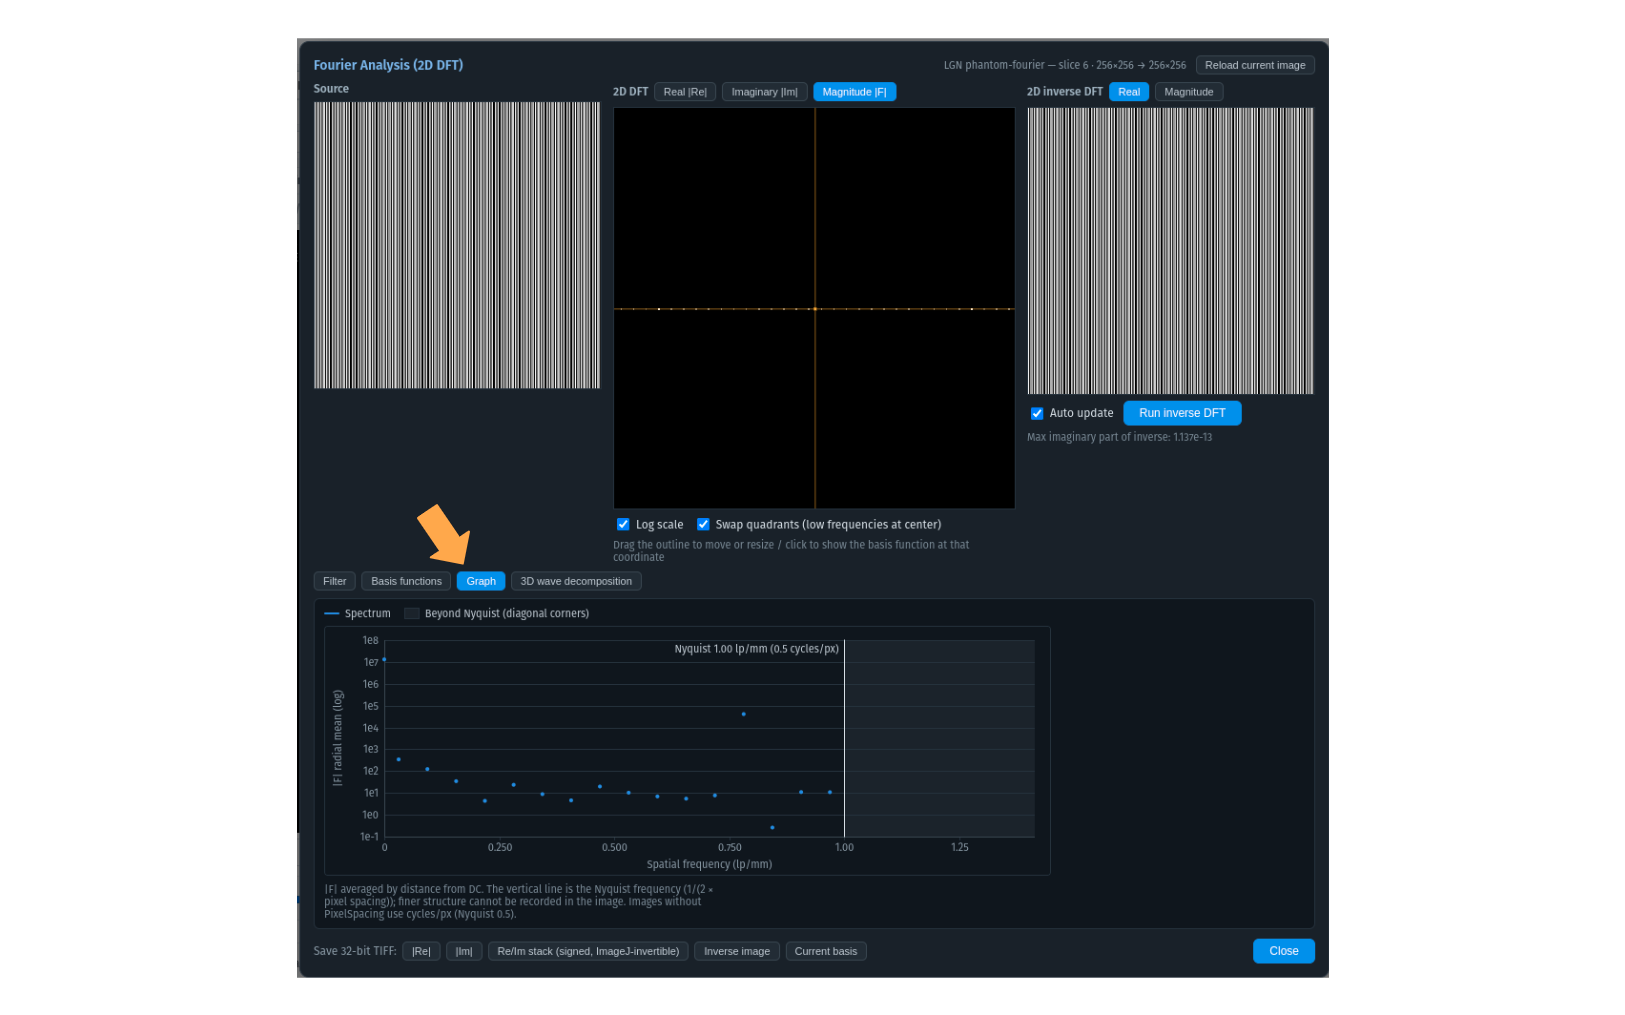Click the Max imaginary part readout text

click(1119, 437)
